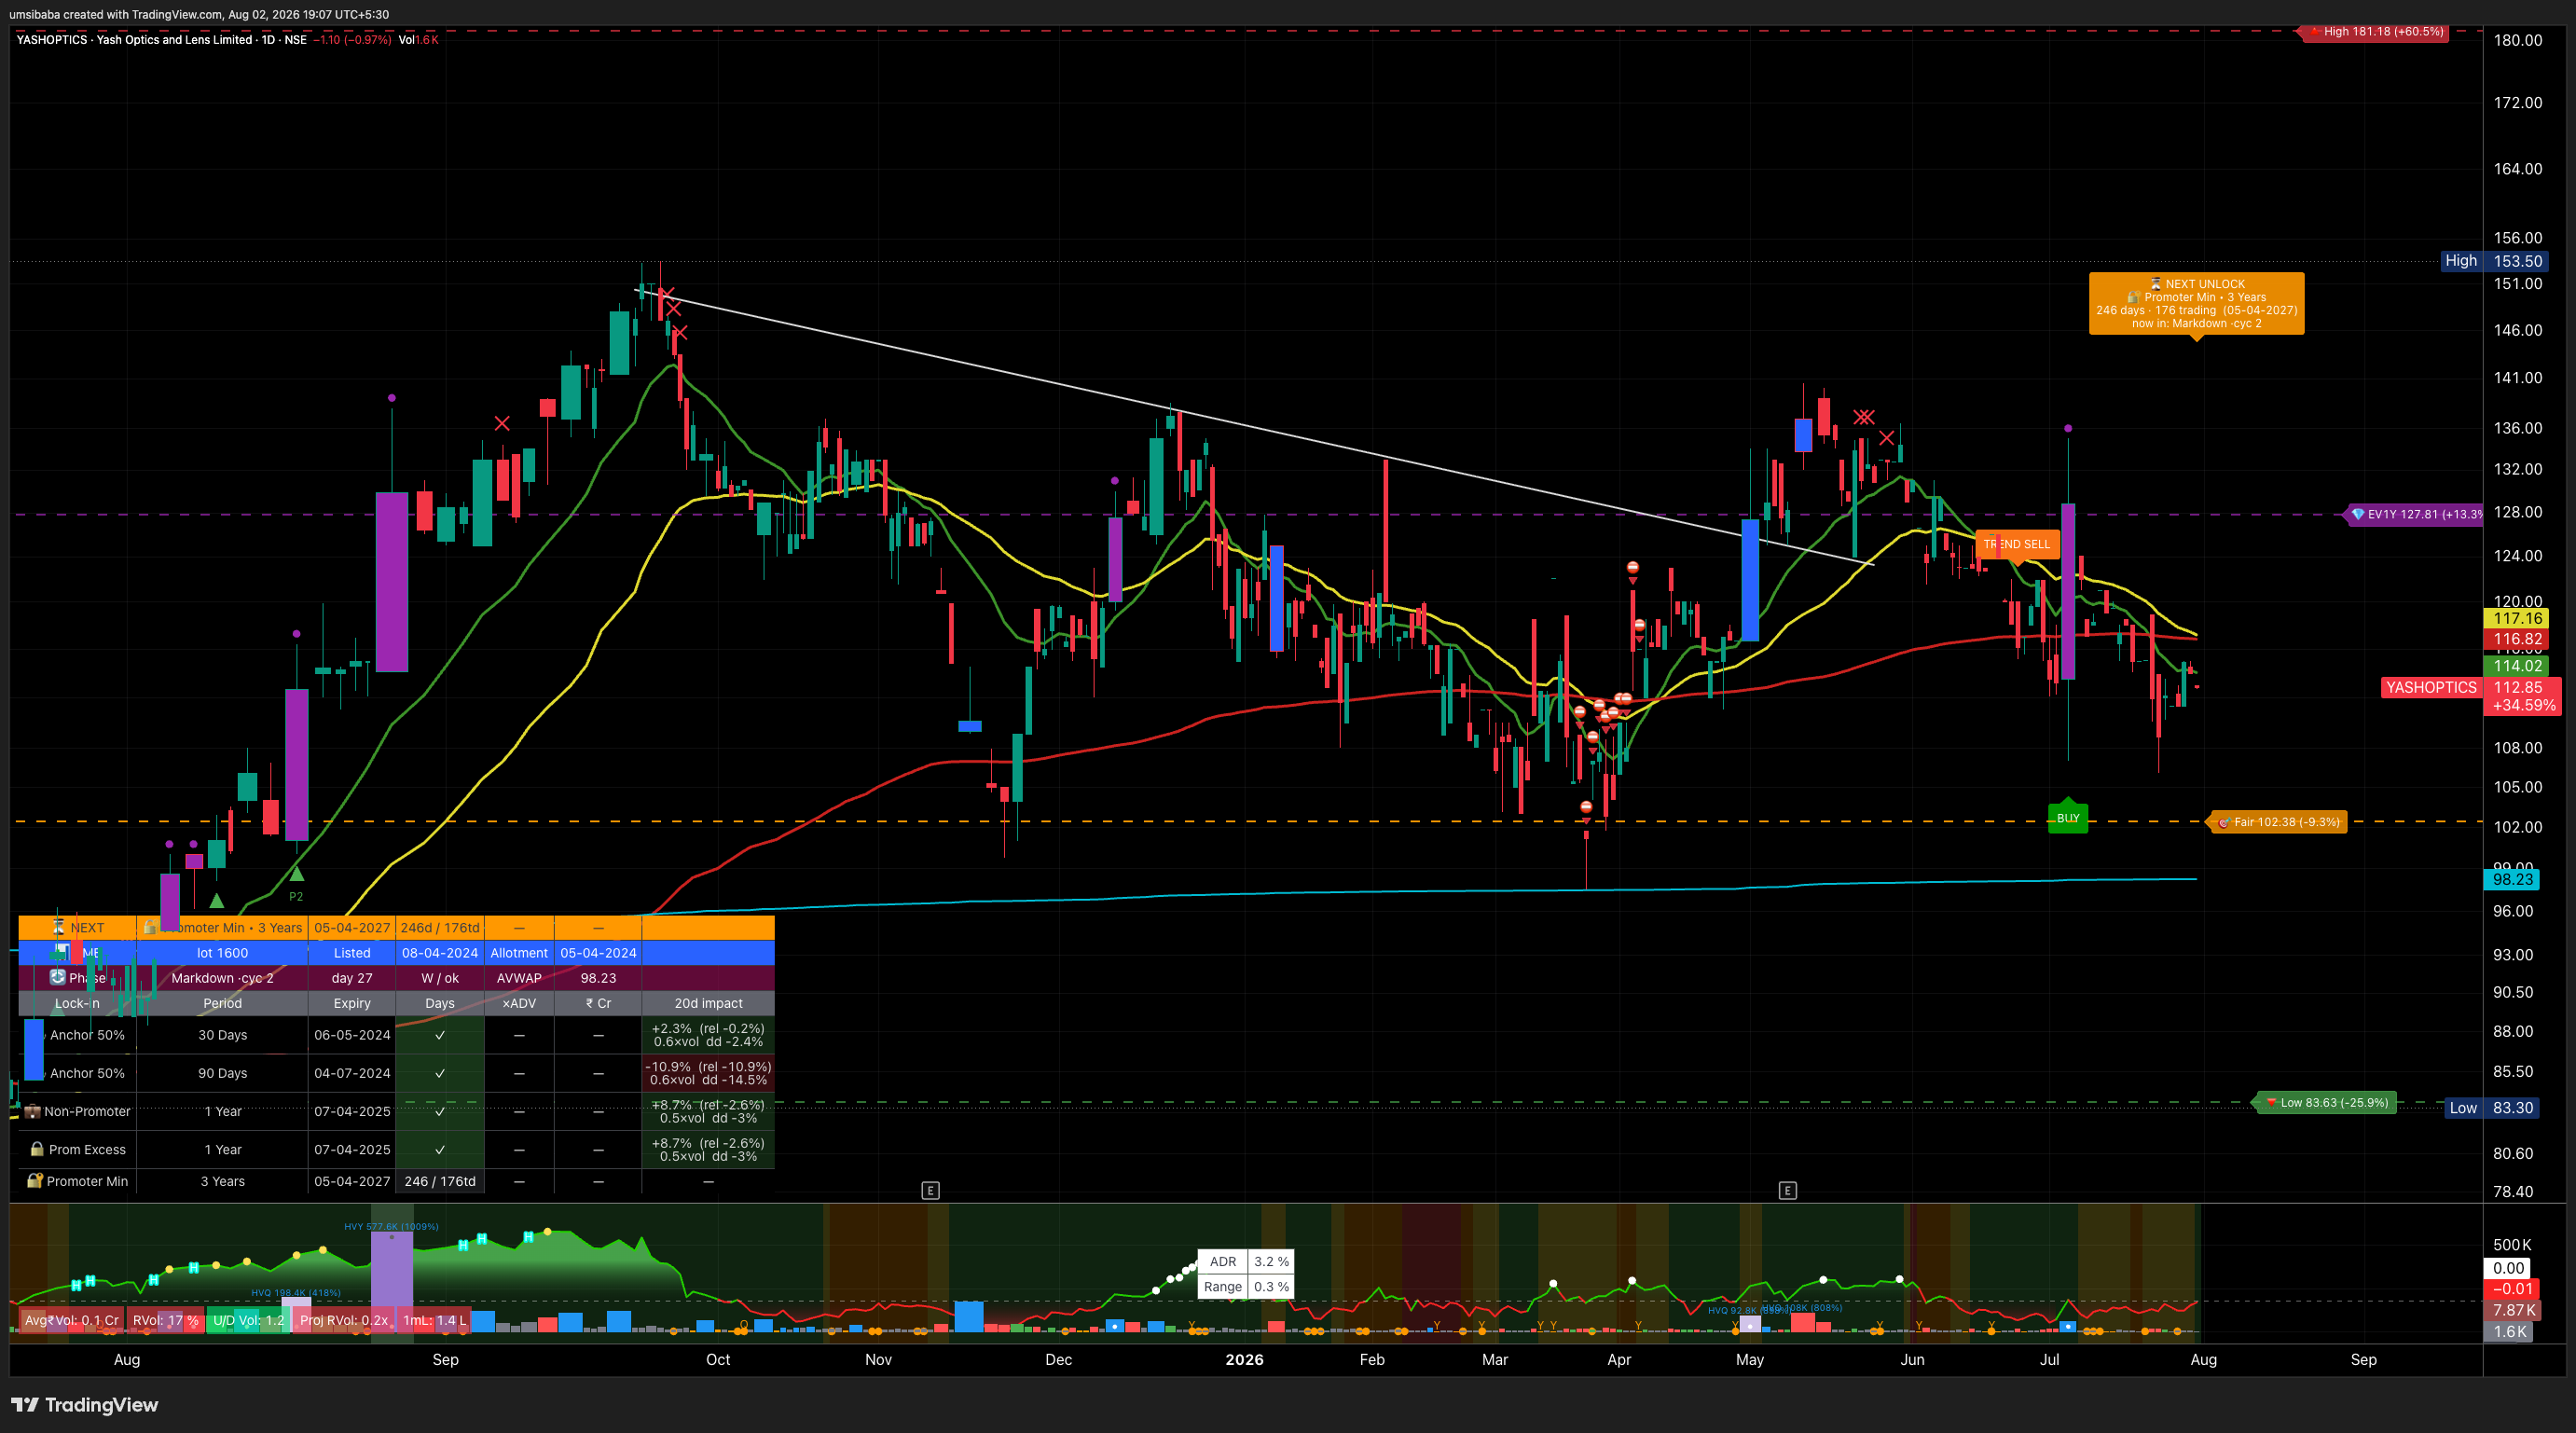Open the earnings E marker in late November

click(x=930, y=1190)
